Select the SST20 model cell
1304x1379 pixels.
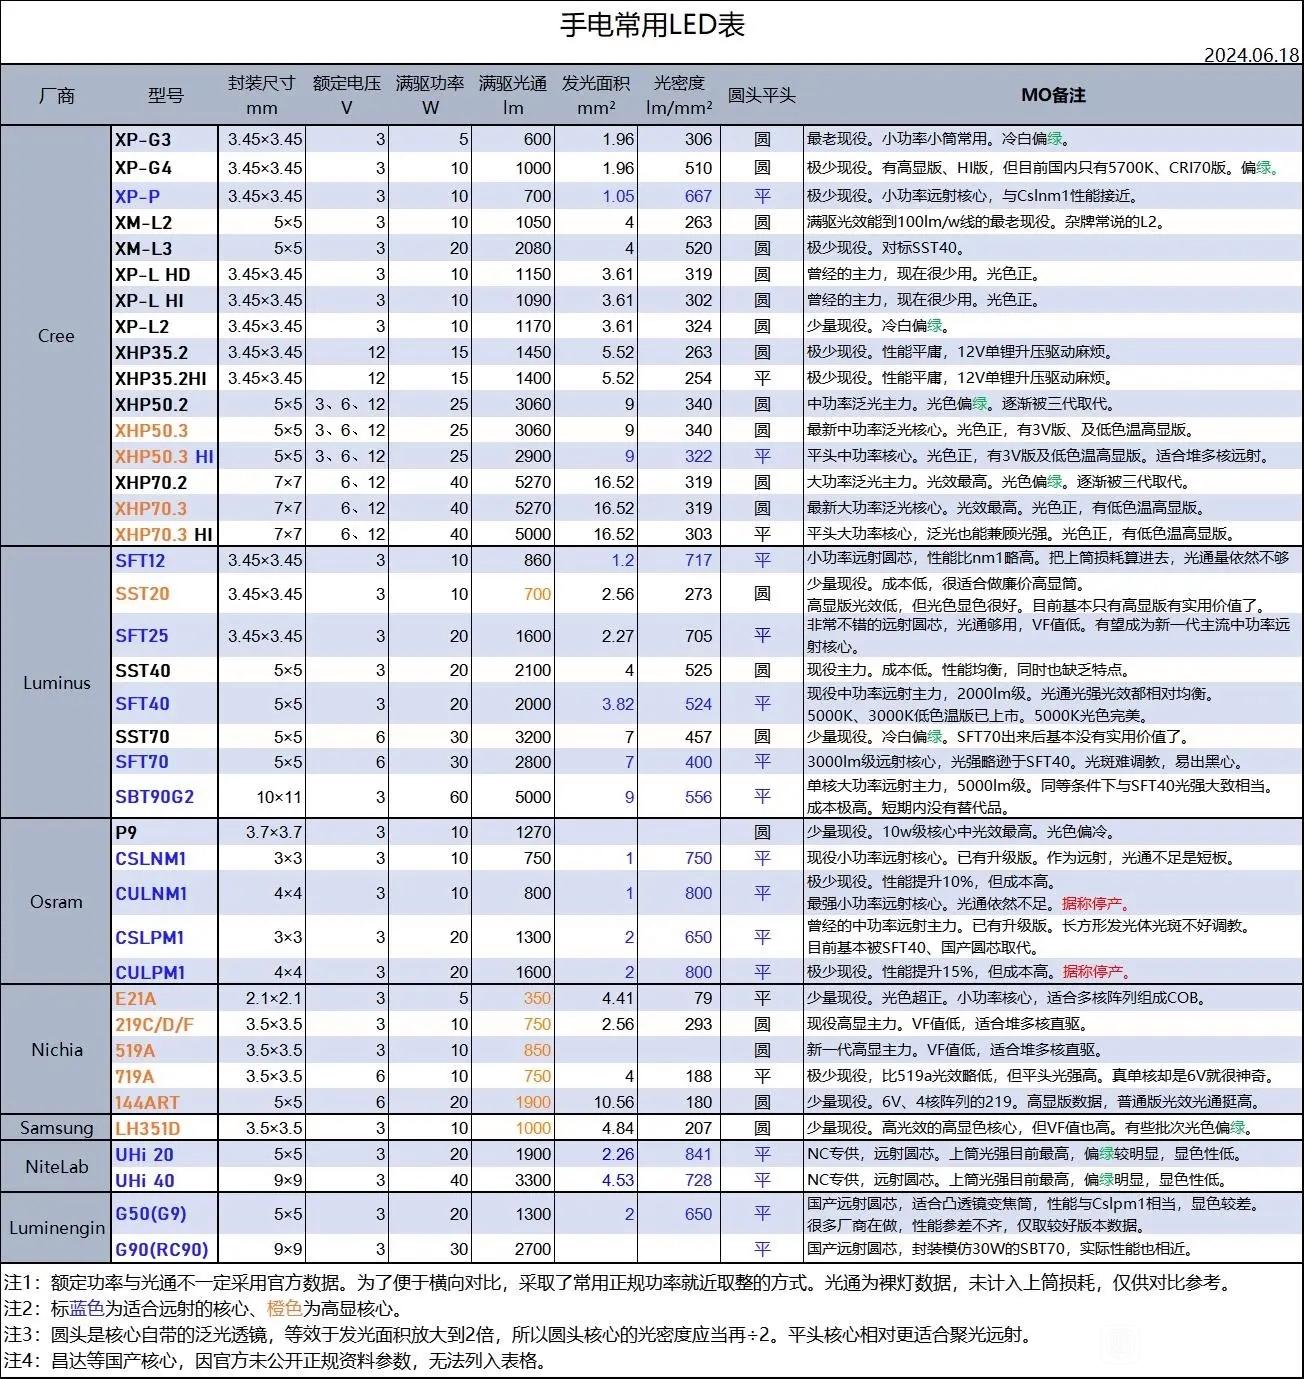click(x=165, y=594)
